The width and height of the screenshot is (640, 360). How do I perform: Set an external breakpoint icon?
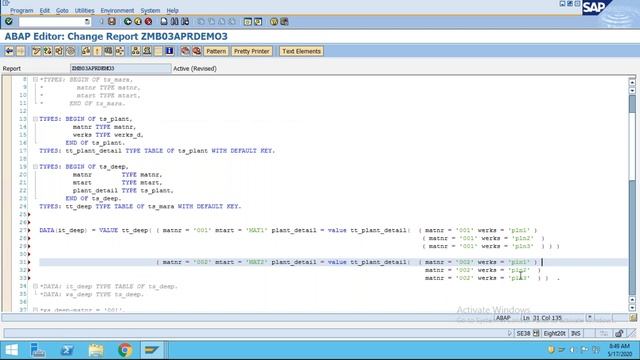tap(196, 51)
